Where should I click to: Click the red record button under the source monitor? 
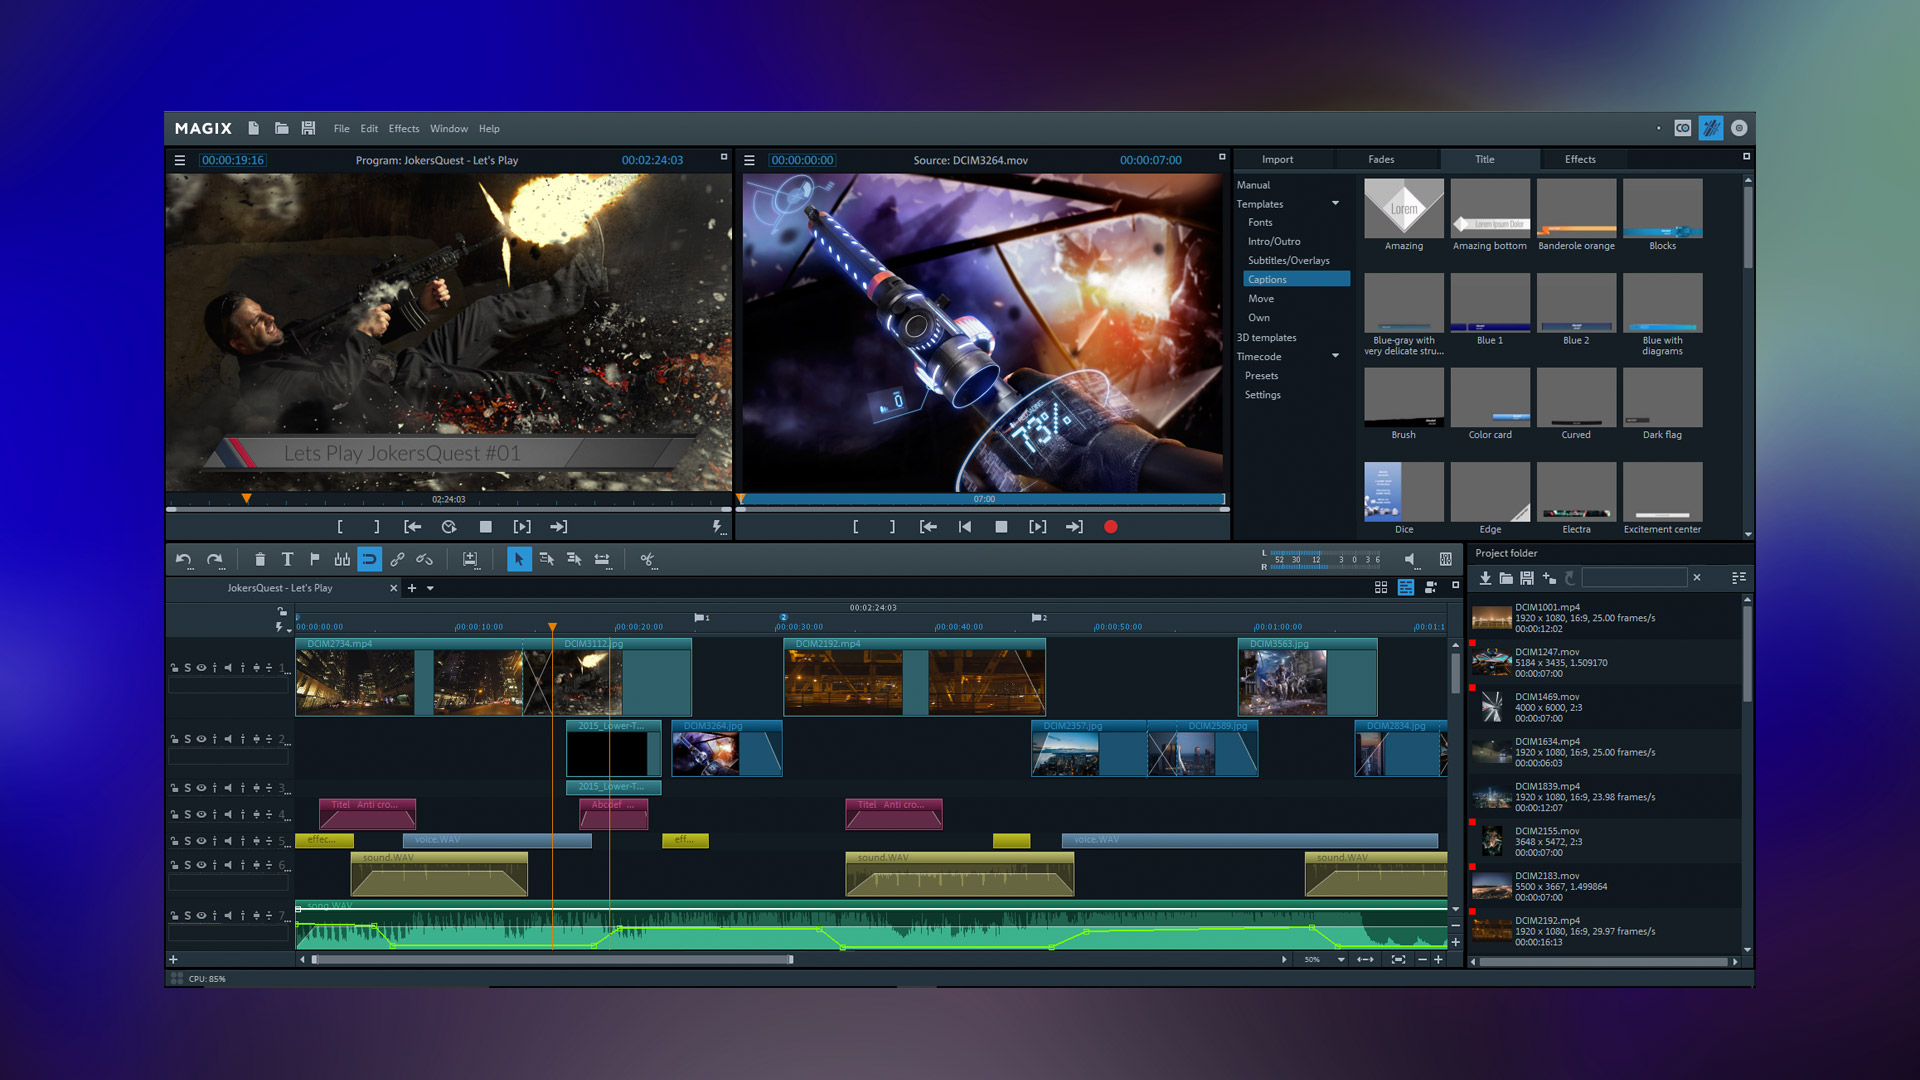point(1110,527)
